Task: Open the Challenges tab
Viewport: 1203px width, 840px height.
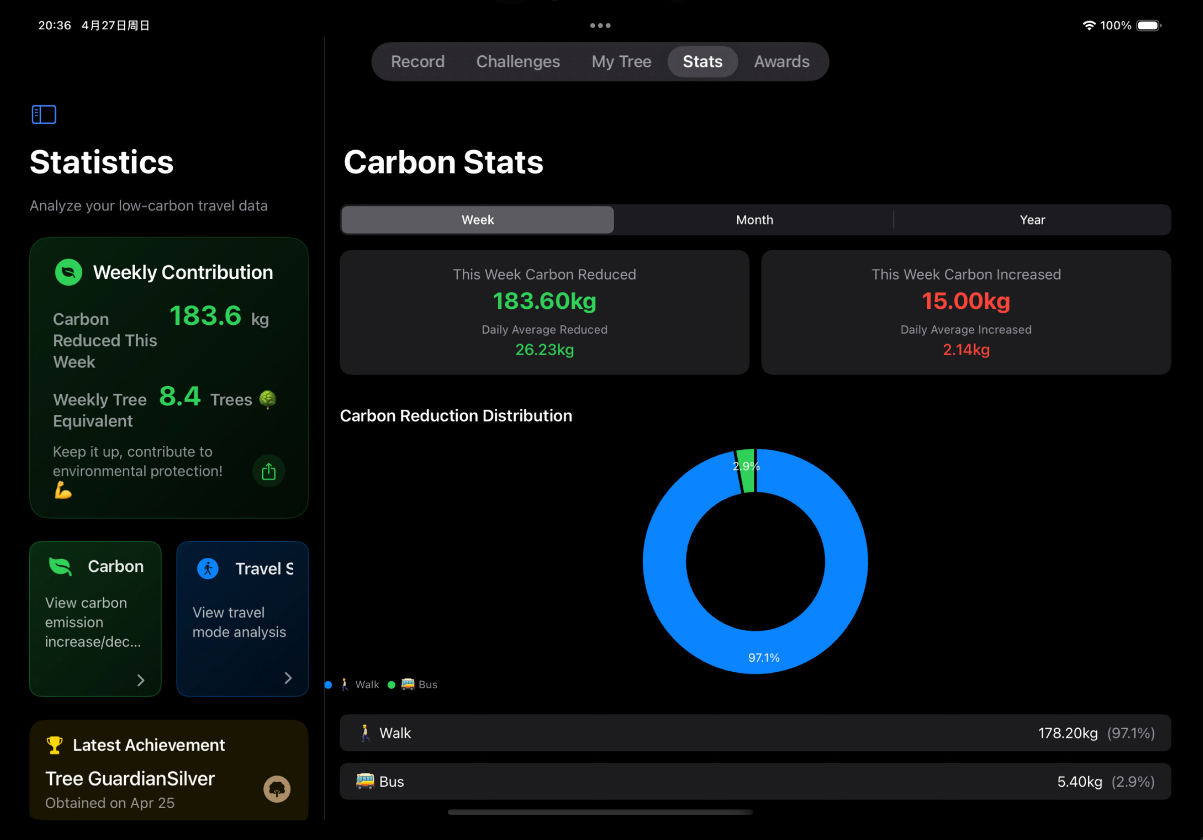Action: point(518,62)
